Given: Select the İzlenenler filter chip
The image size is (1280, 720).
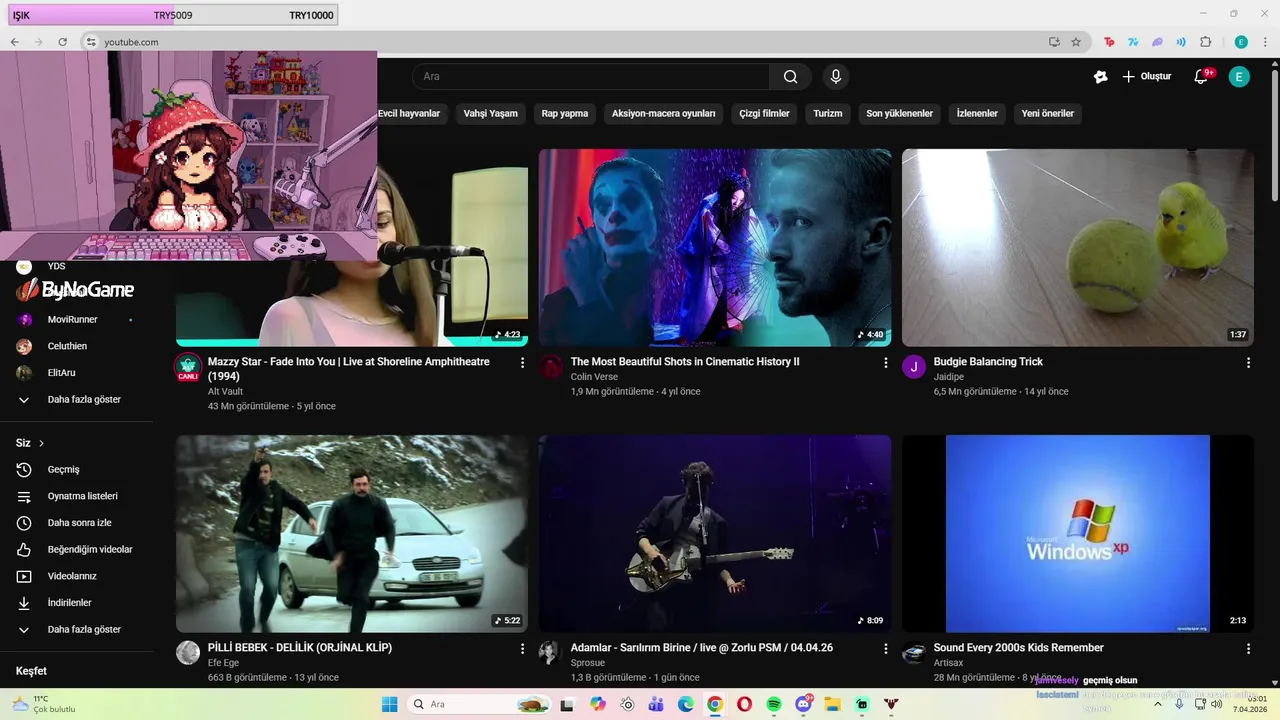Looking at the screenshot, I should pyautogui.click(x=977, y=114).
